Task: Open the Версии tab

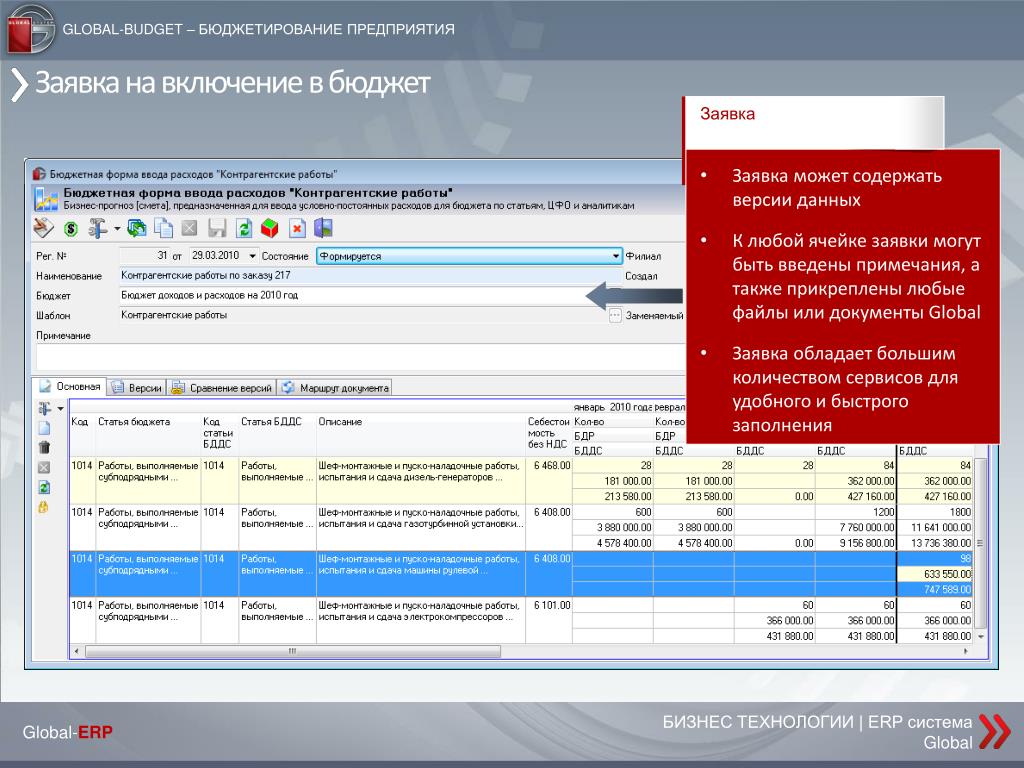Action: (136, 388)
